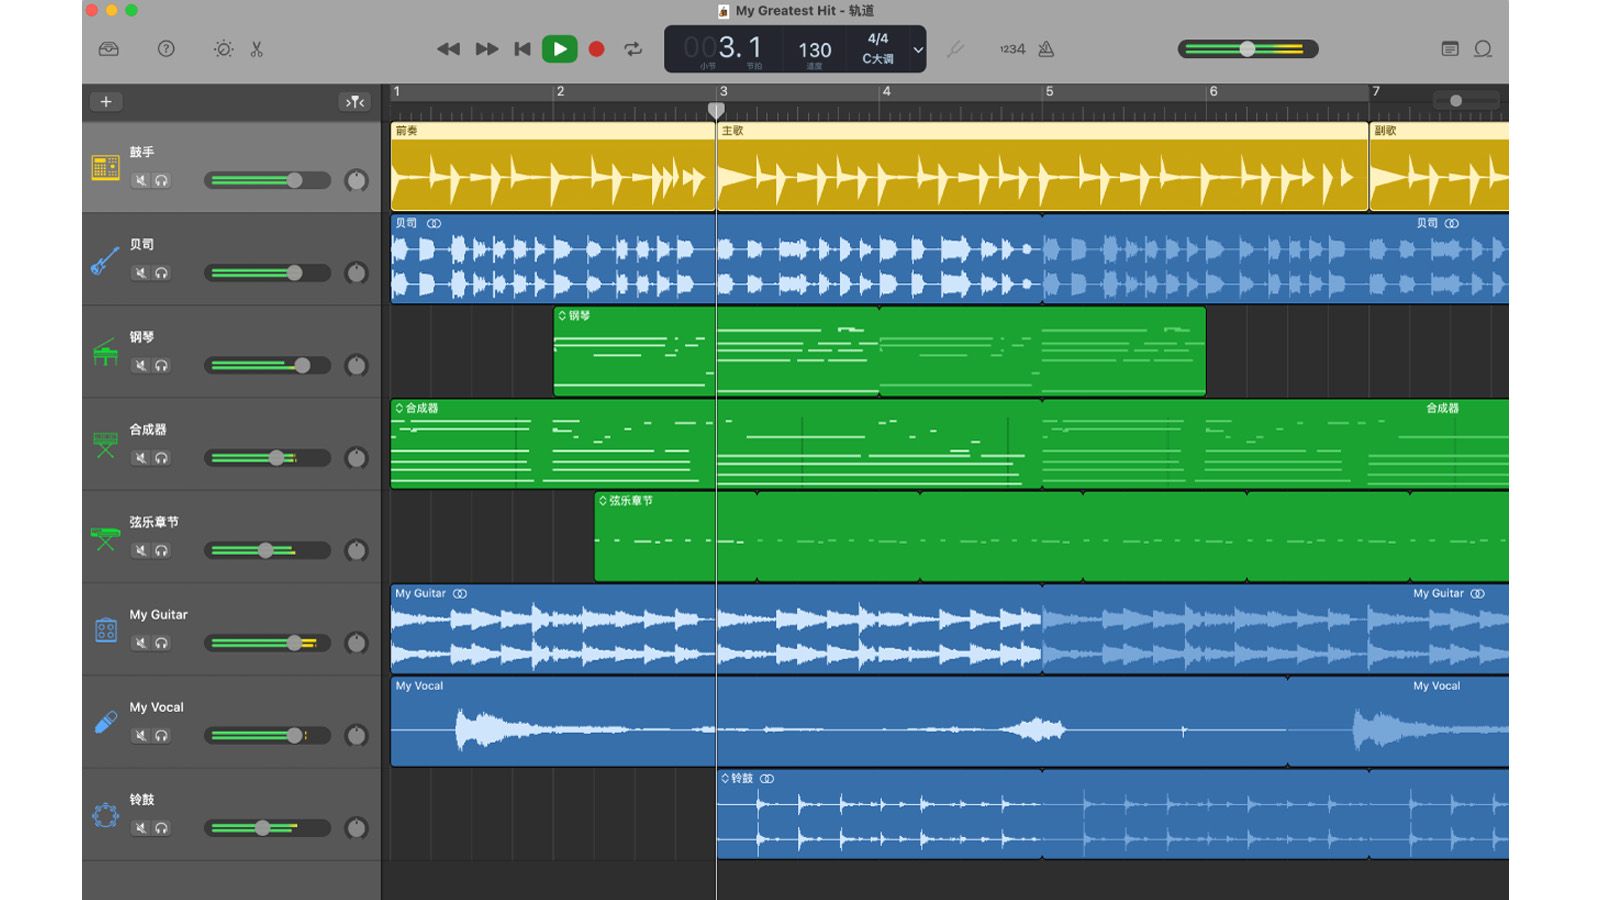Image resolution: width=1600 pixels, height=900 pixels.
Task: Solo the My Guitar track with headphones button
Action: click(161, 643)
